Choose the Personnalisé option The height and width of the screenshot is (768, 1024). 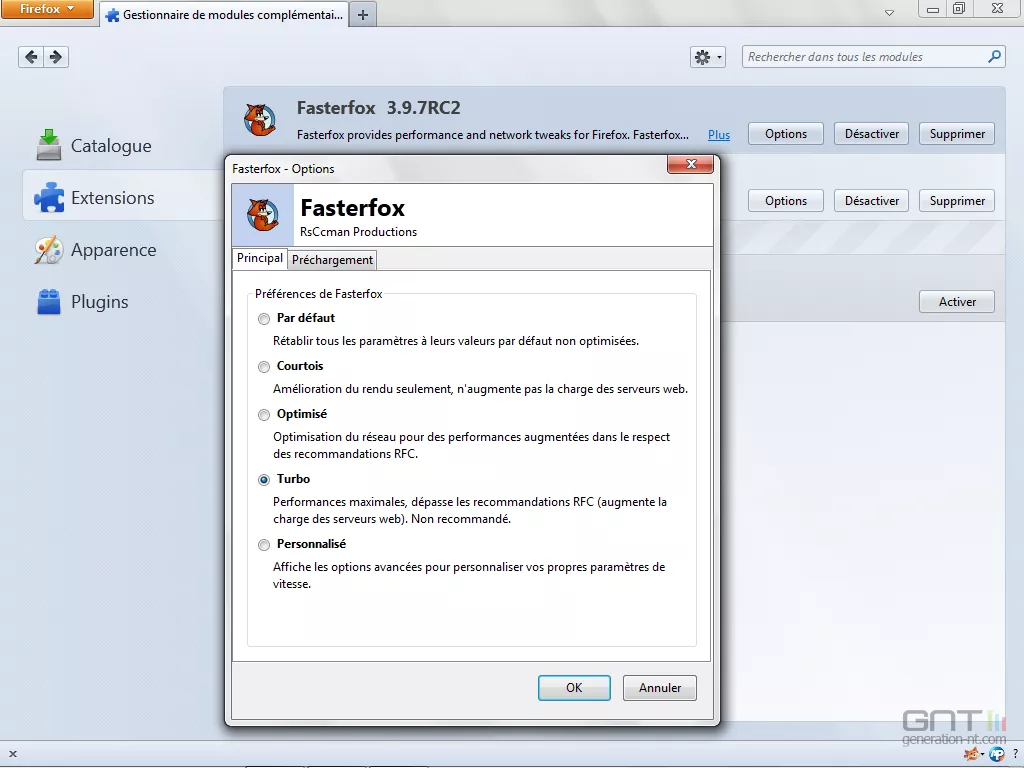(x=264, y=544)
